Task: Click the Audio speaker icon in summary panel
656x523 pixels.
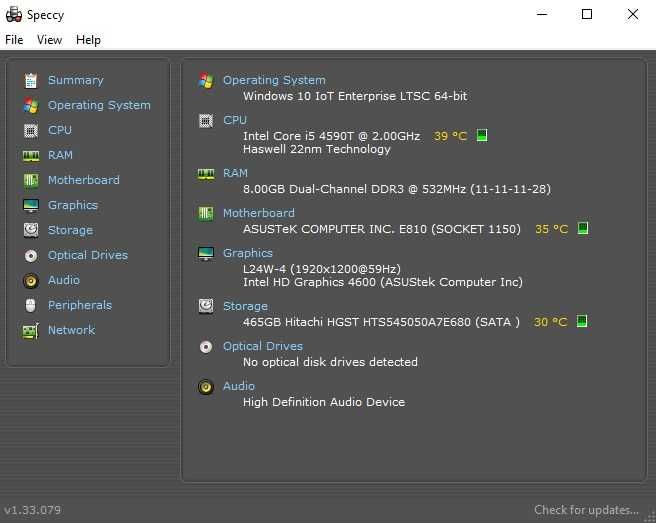Action: (206, 387)
